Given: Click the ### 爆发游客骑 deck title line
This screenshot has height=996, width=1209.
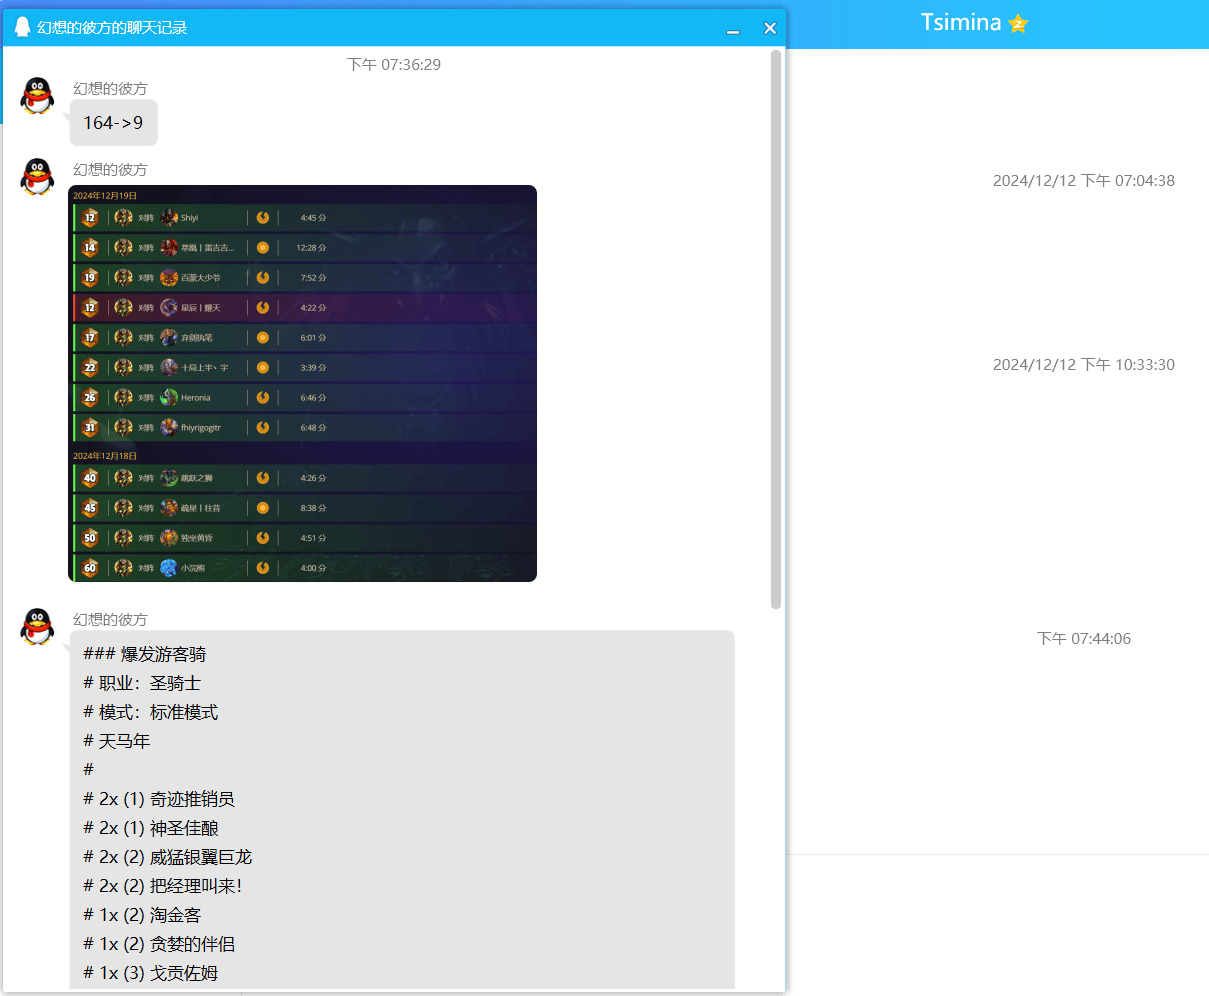Looking at the screenshot, I should point(145,655).
